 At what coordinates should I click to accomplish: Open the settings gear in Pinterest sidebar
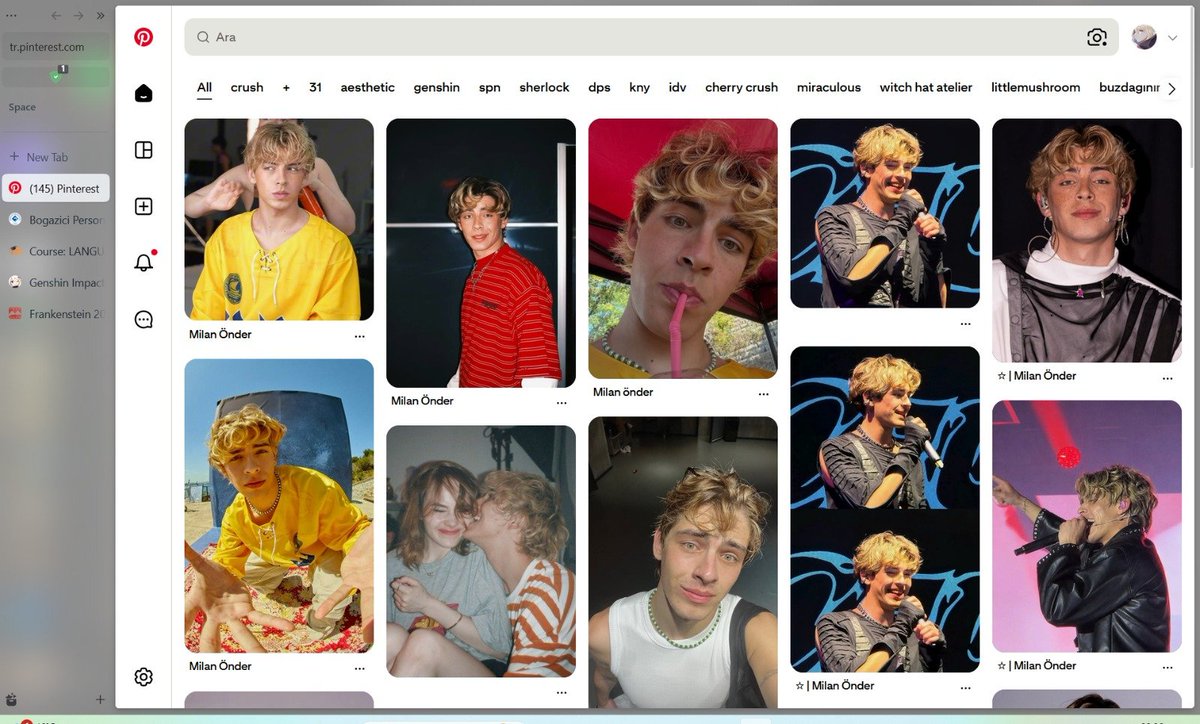144,677
